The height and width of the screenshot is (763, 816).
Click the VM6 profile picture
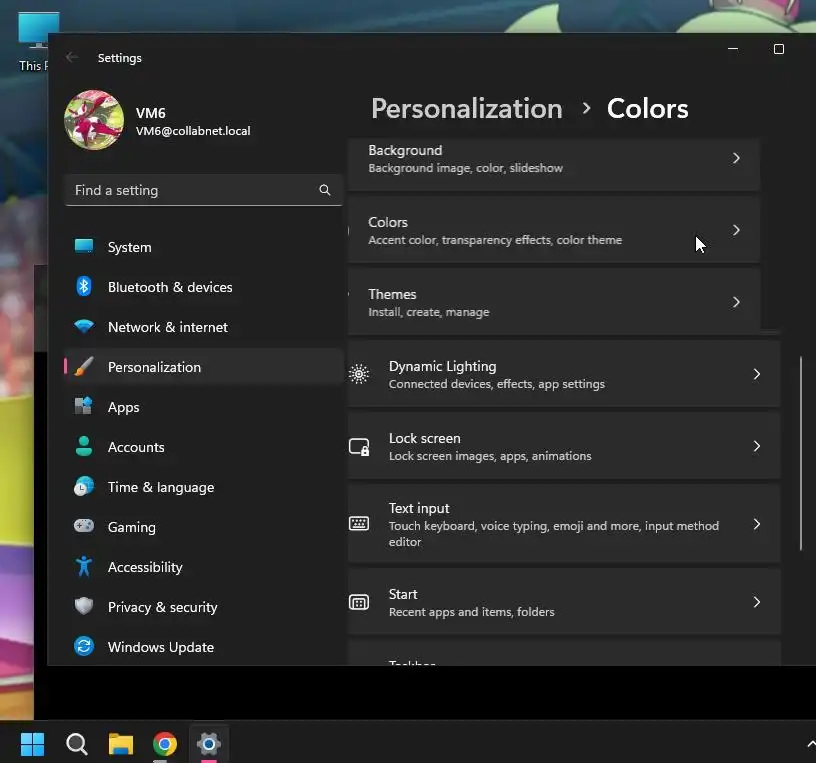[x=94, y=120]
